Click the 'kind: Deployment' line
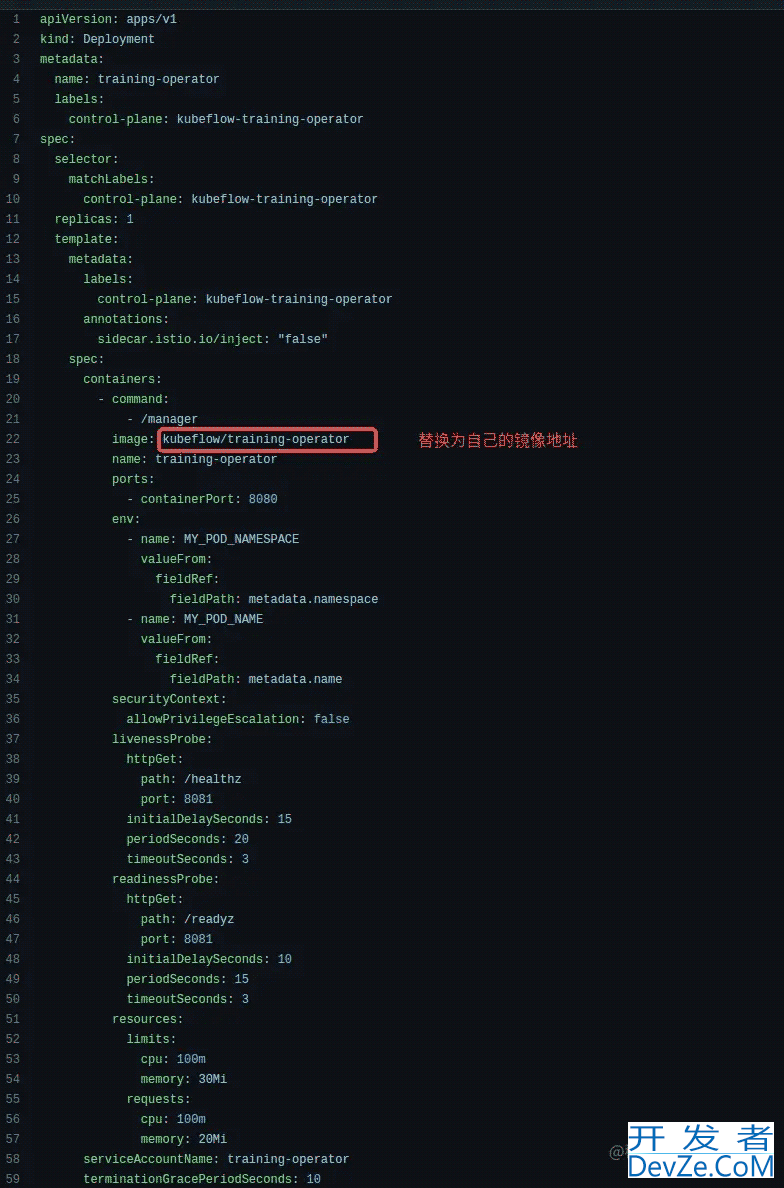Viewport: 784px width, 1188px height. point(97,39)
